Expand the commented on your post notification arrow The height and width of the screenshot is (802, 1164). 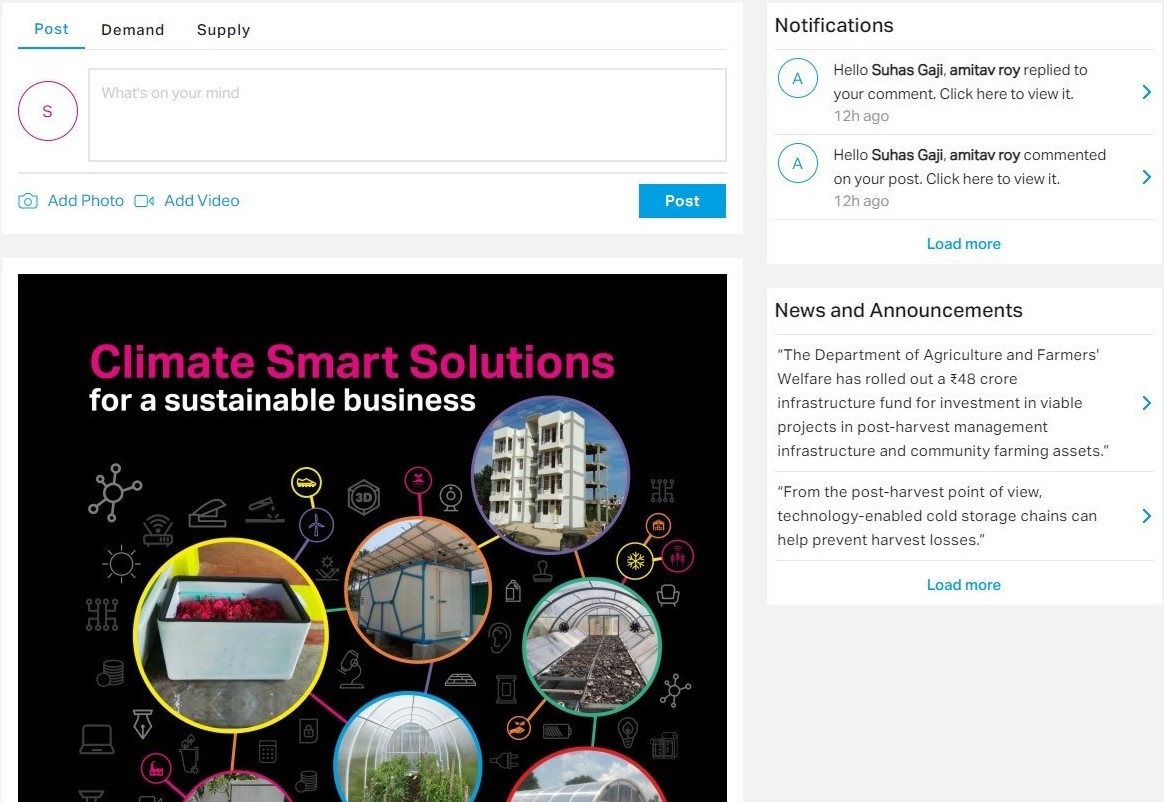coord(1147,177)
